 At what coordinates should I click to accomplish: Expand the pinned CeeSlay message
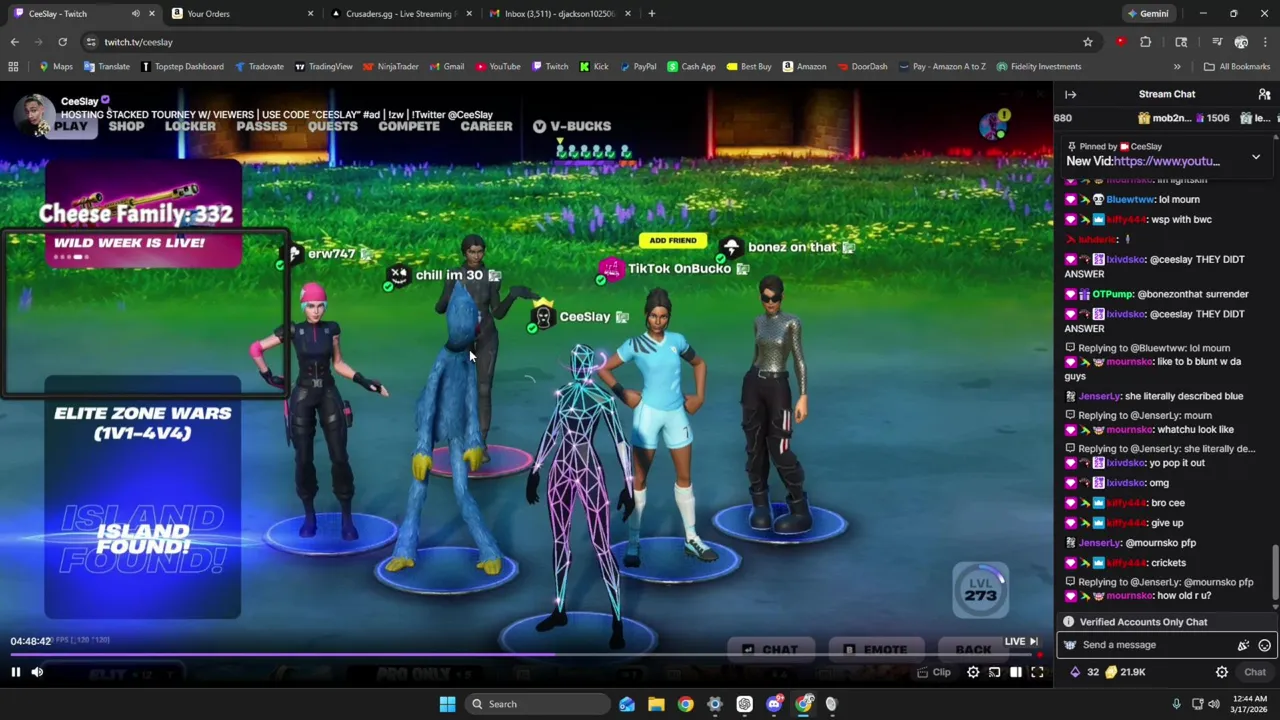tap(1256, 158)
